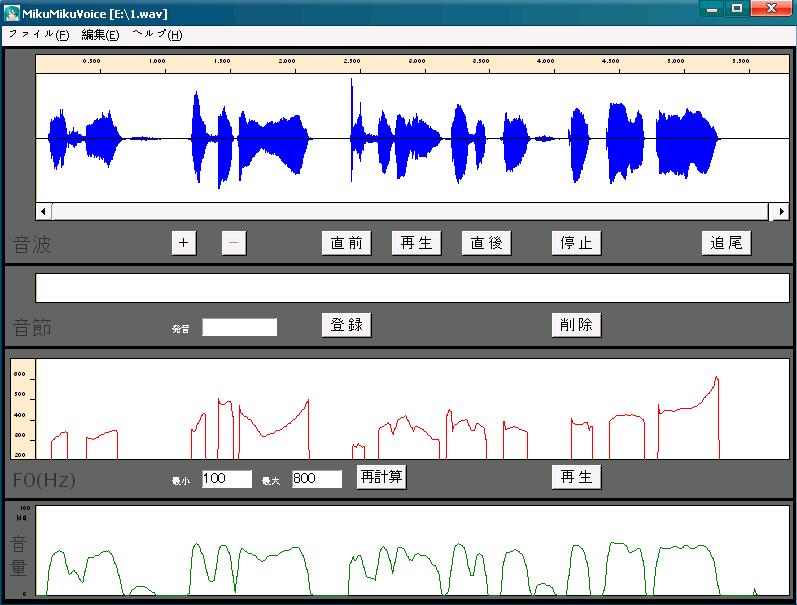Click the left scrollbar arrow under waveform

click(43, 211)
